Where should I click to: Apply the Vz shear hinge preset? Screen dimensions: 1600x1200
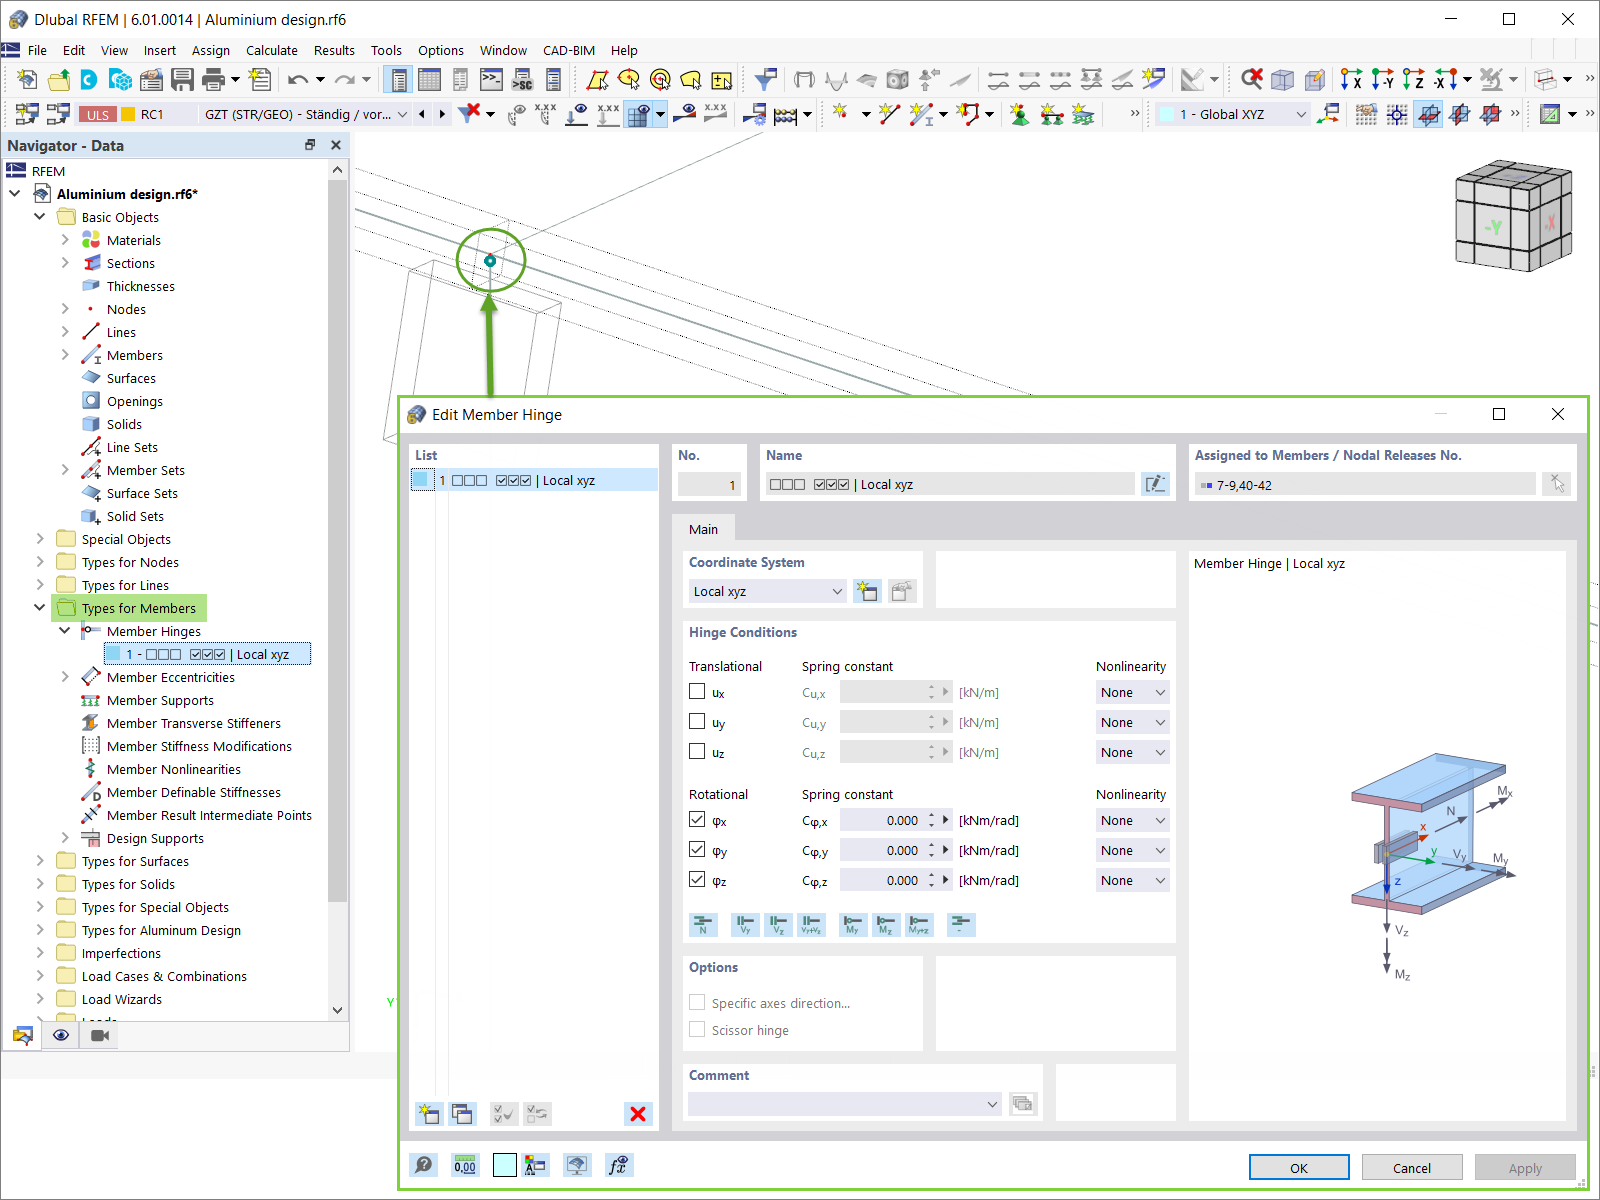(x=778, y=925)
